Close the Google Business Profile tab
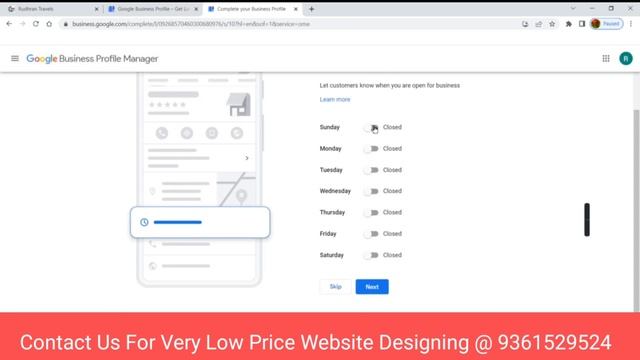Viewport: 640px width, 360px height. pyautogui.click(x=196, y=9)
